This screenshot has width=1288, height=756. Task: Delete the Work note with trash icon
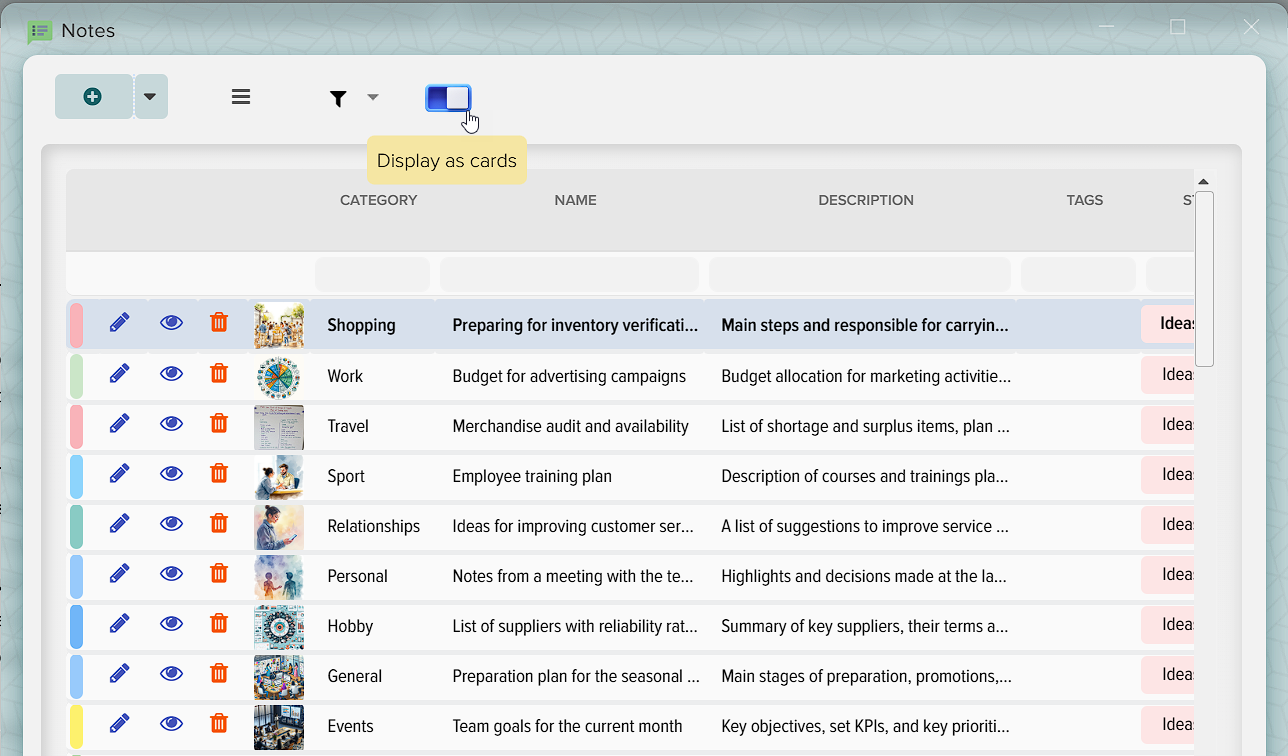pyautogui.click(x=219, y=373)
